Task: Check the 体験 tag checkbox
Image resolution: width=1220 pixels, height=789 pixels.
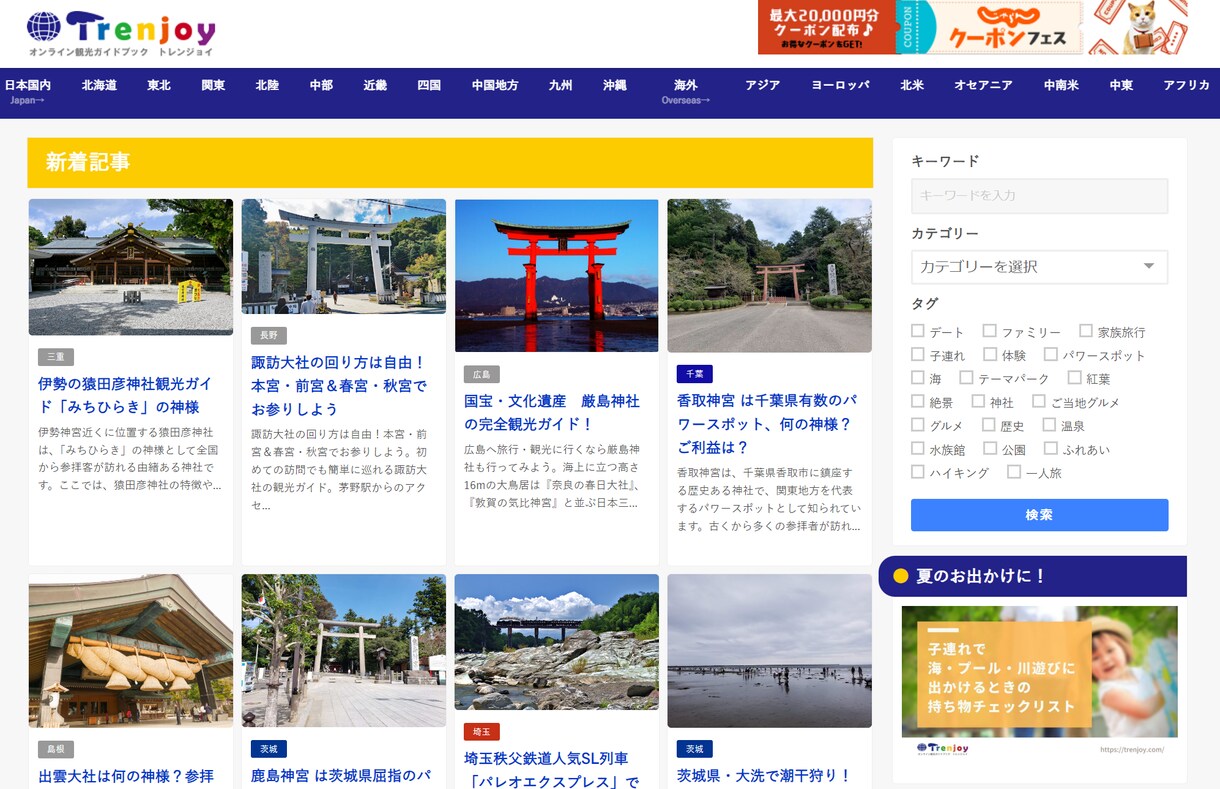Action: click(x=990, y=354)
